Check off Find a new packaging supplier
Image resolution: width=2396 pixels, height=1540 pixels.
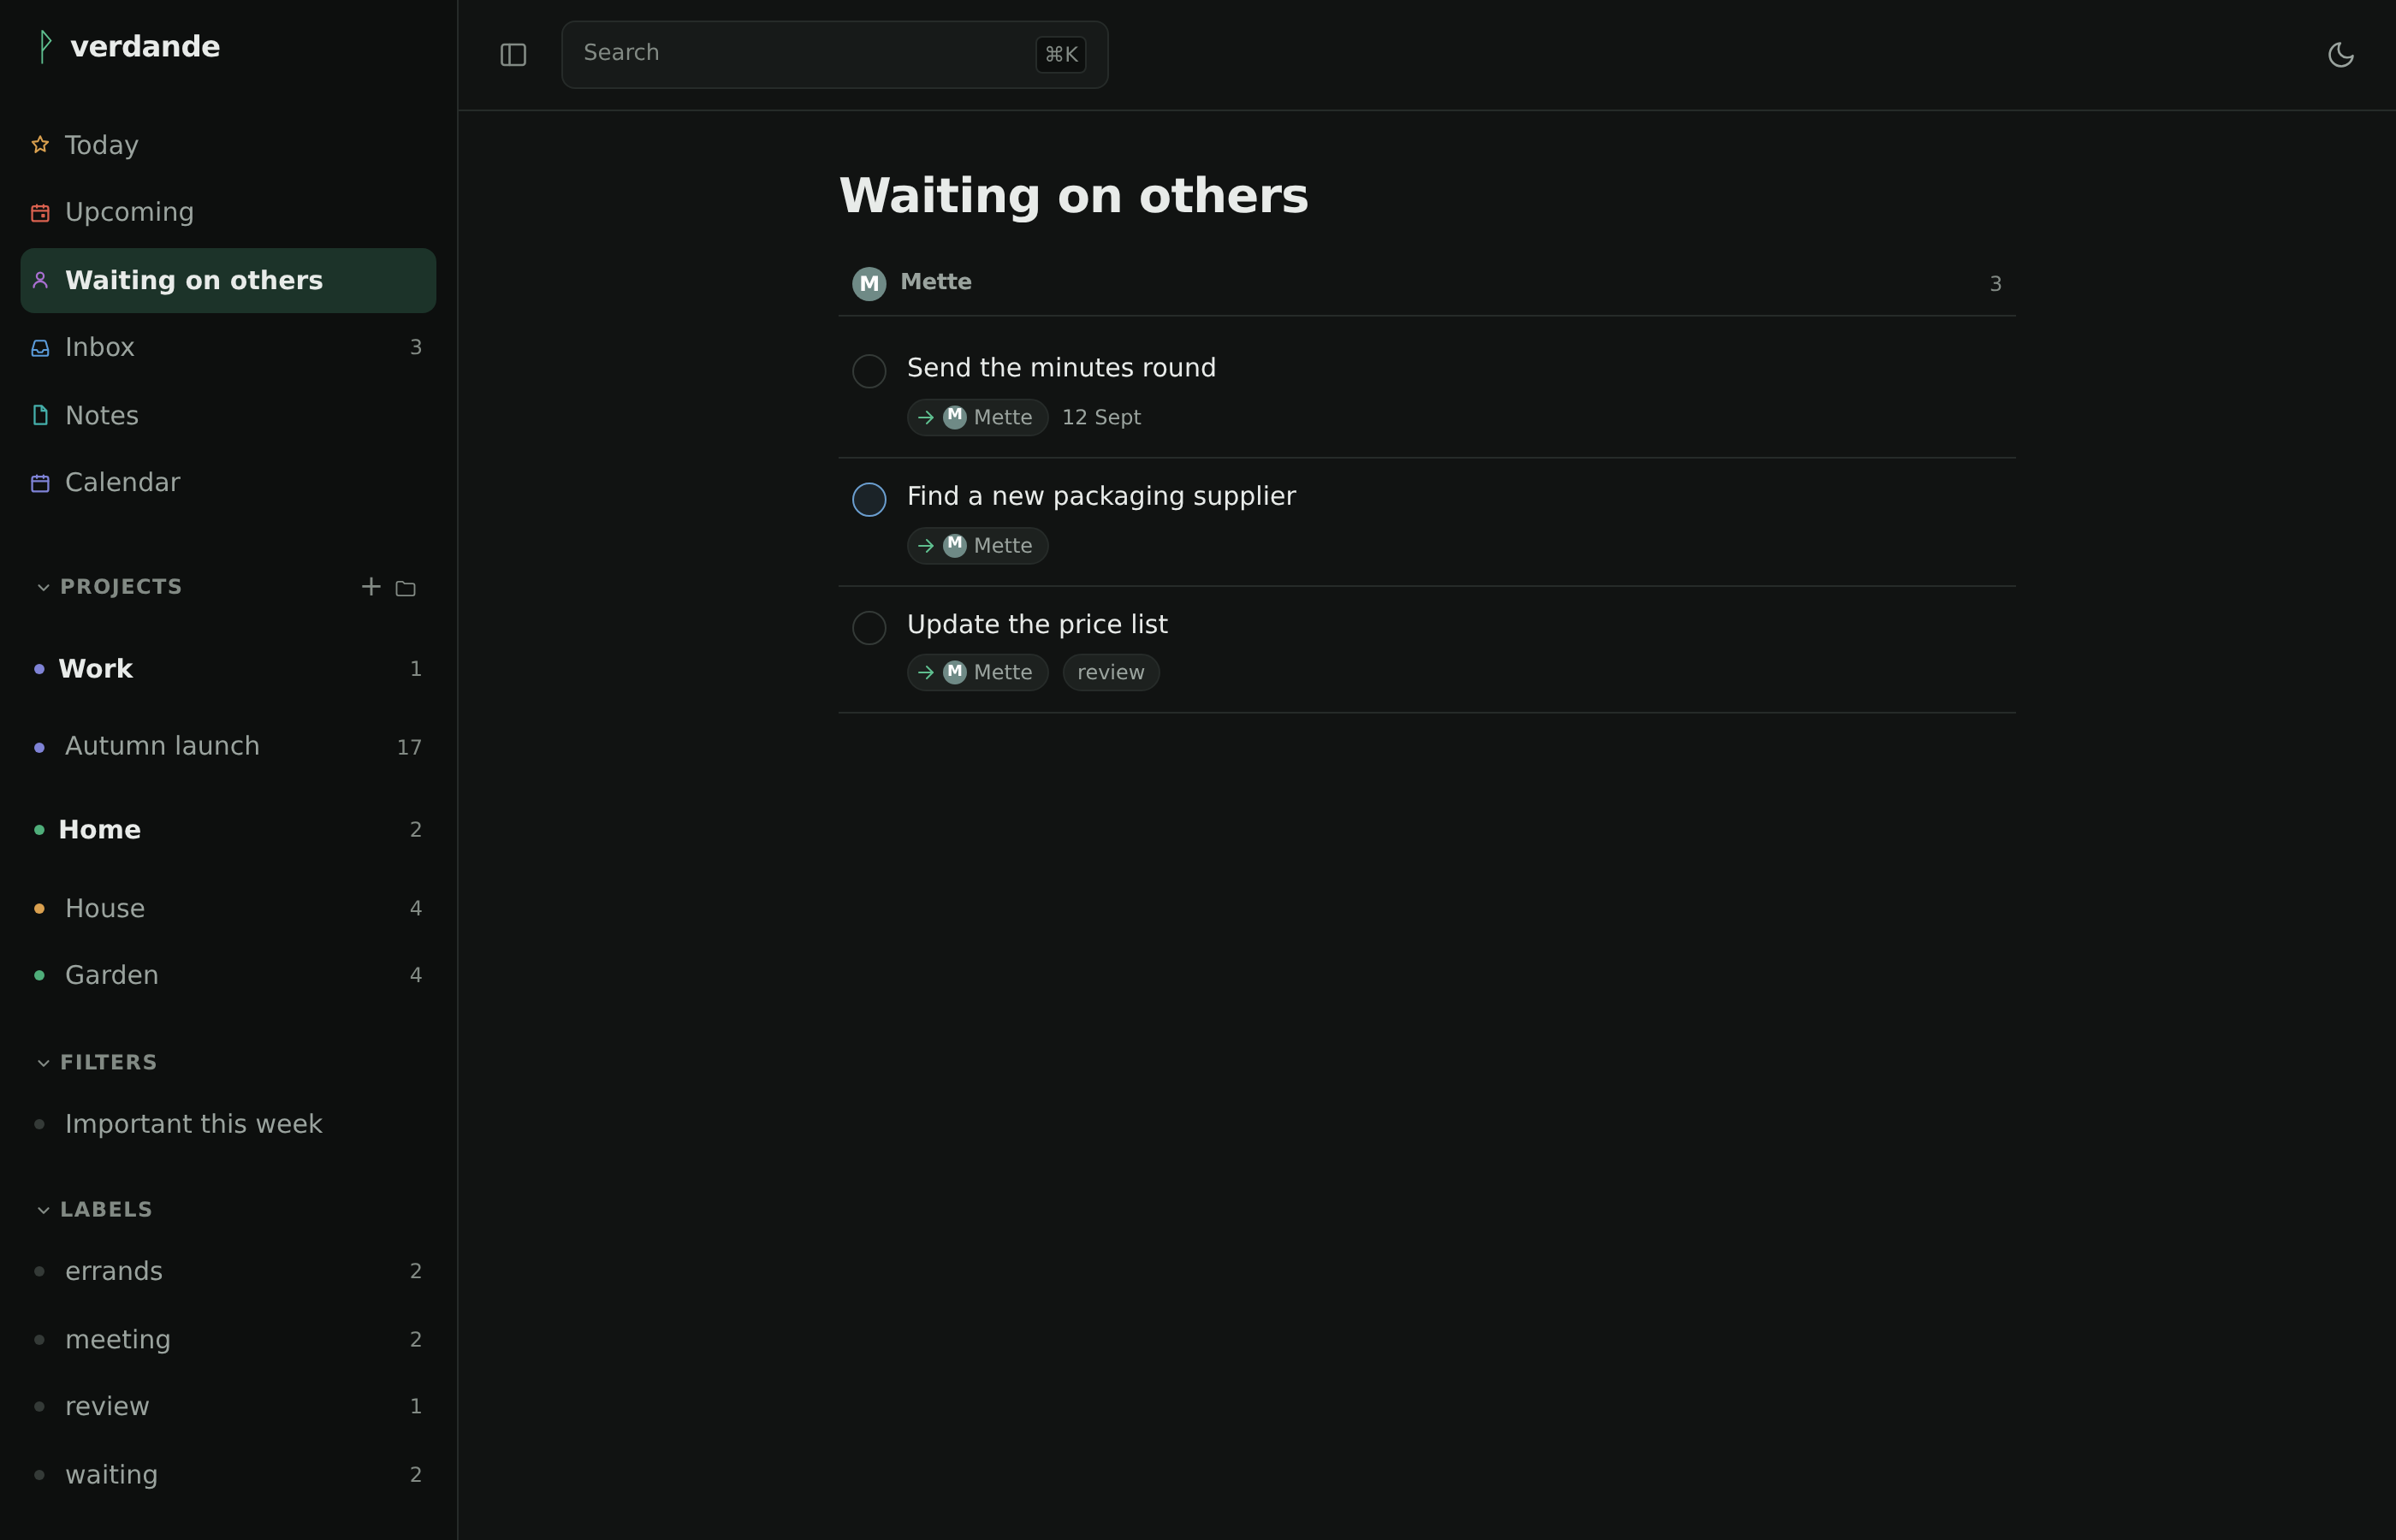[x=869, y=499]
